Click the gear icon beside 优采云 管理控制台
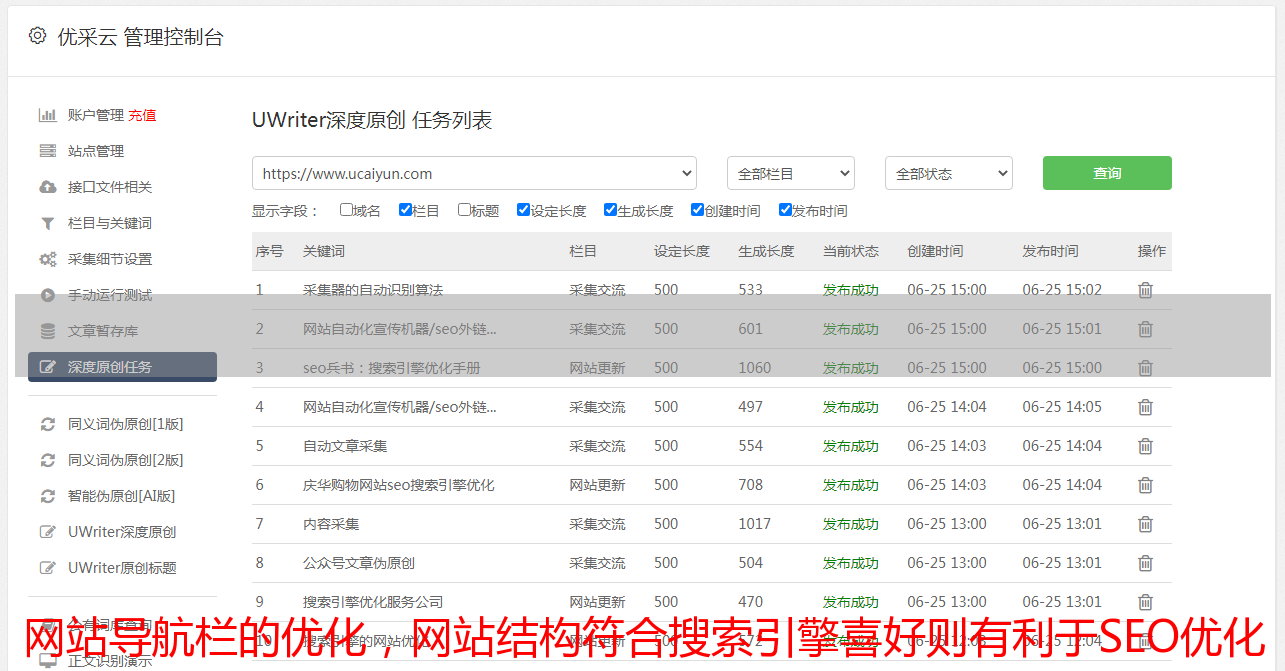The width and height of the screenshot is (1285, 671). 37,36
